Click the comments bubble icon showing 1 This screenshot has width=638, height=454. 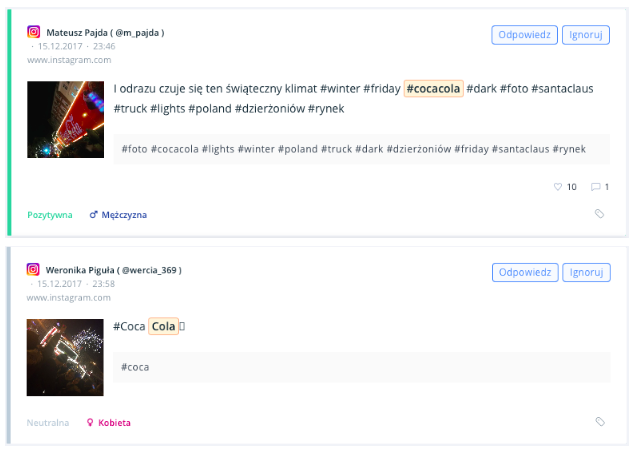tap(595, 187)
